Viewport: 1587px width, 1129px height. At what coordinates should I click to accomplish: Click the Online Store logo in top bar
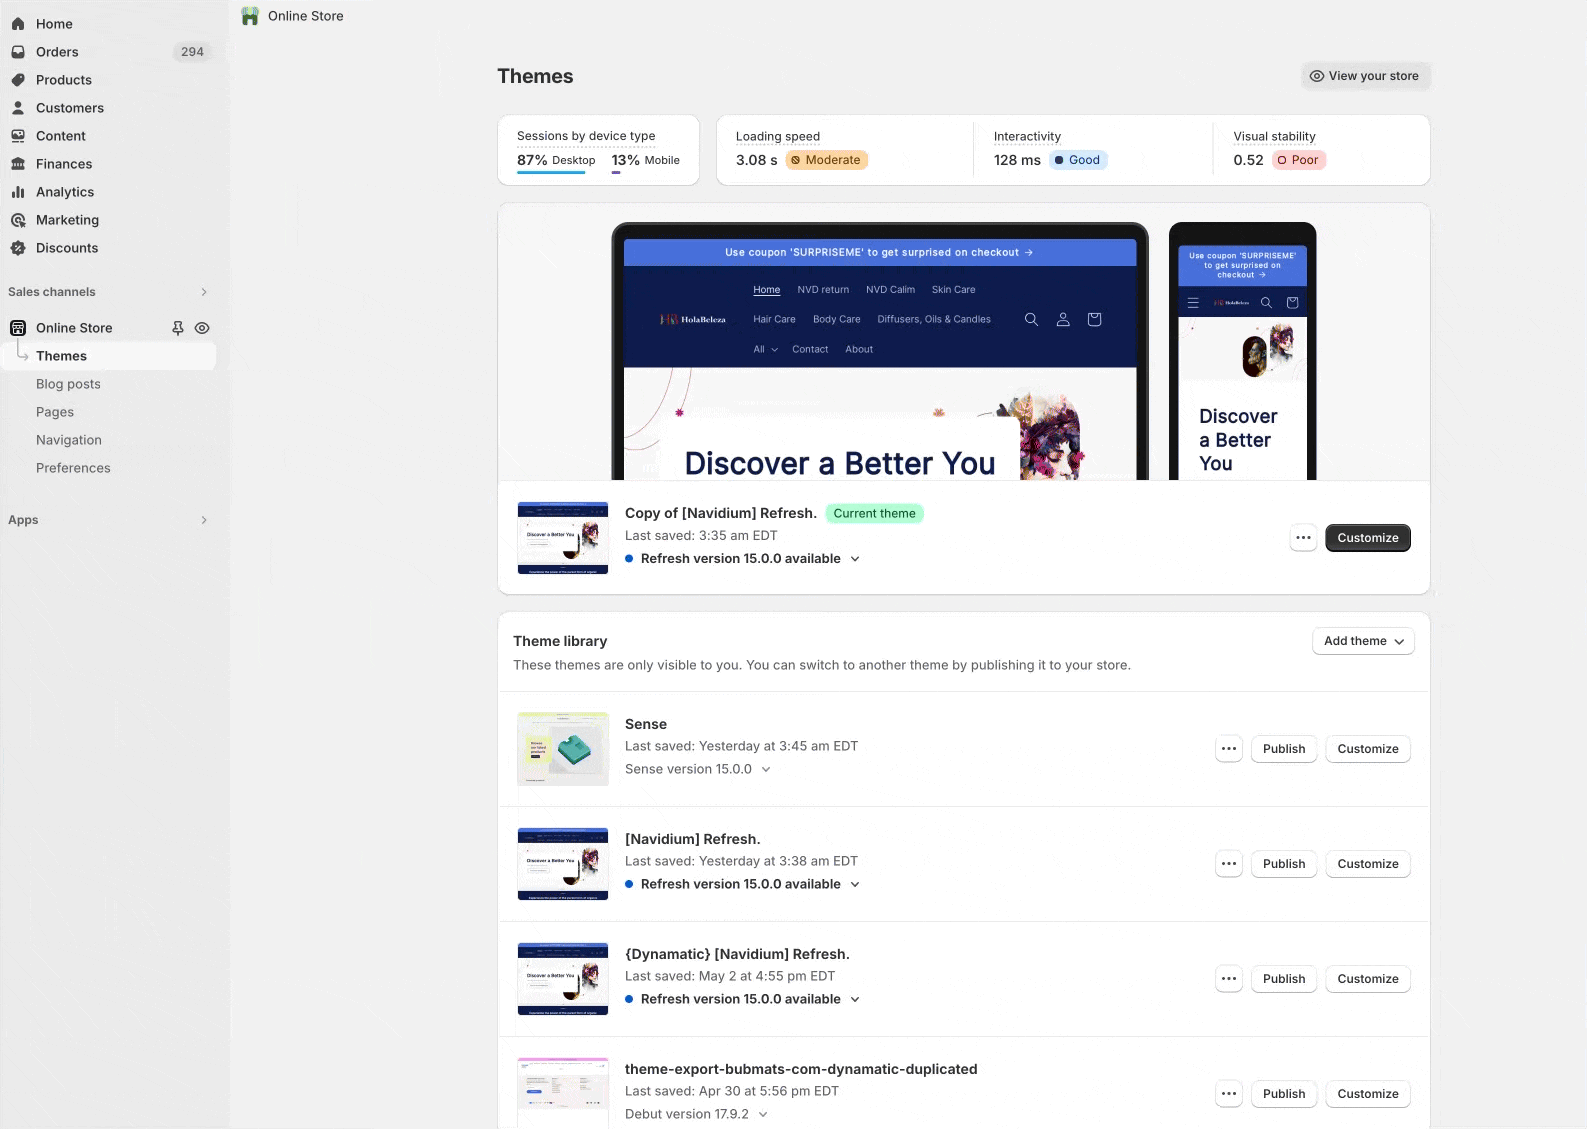point(250,16)
